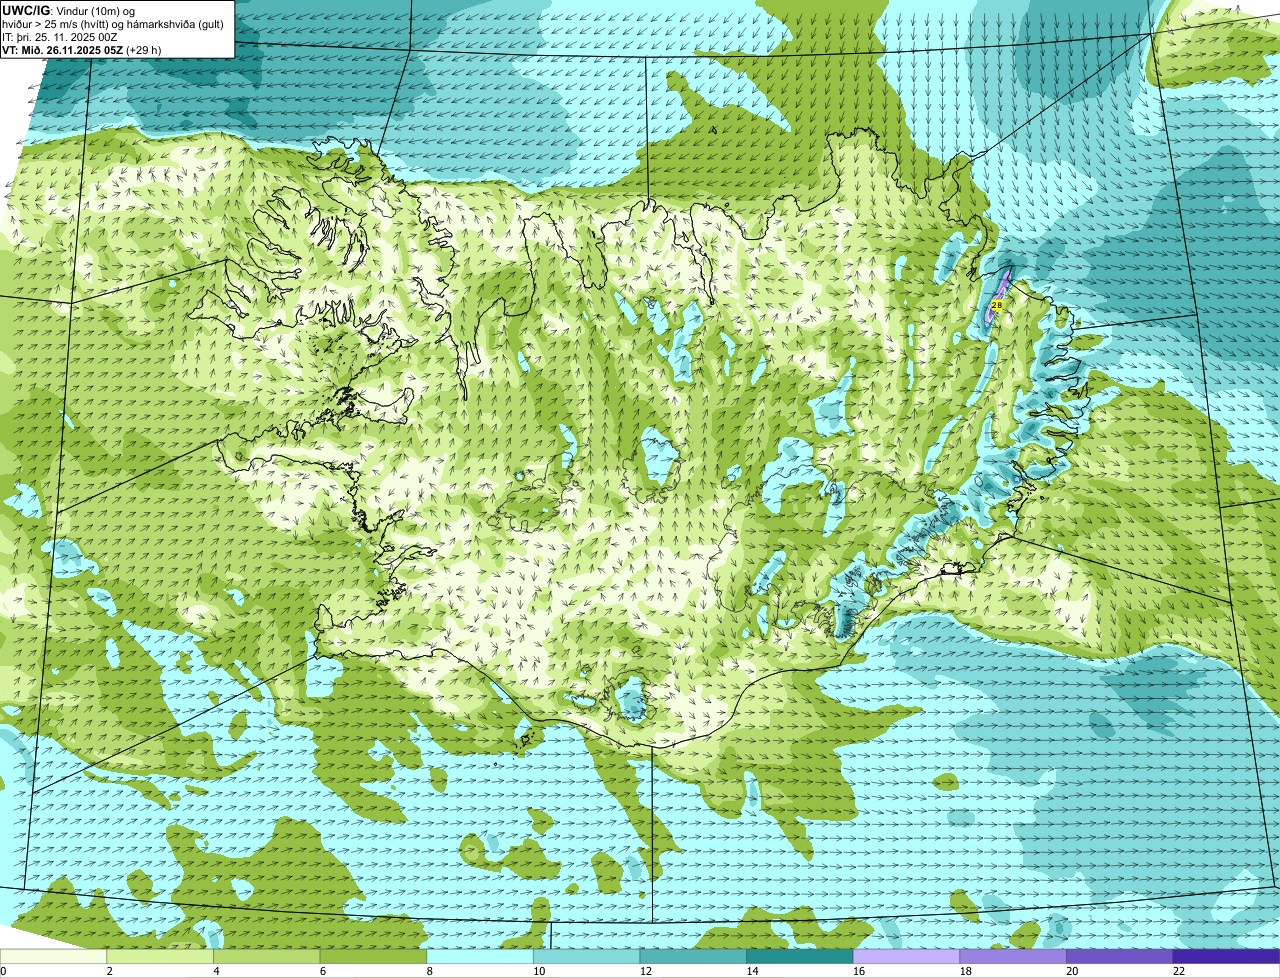Screen dimensions: 1280x978
Task: Click the legend scale label '4'
Action: [216, 971]
